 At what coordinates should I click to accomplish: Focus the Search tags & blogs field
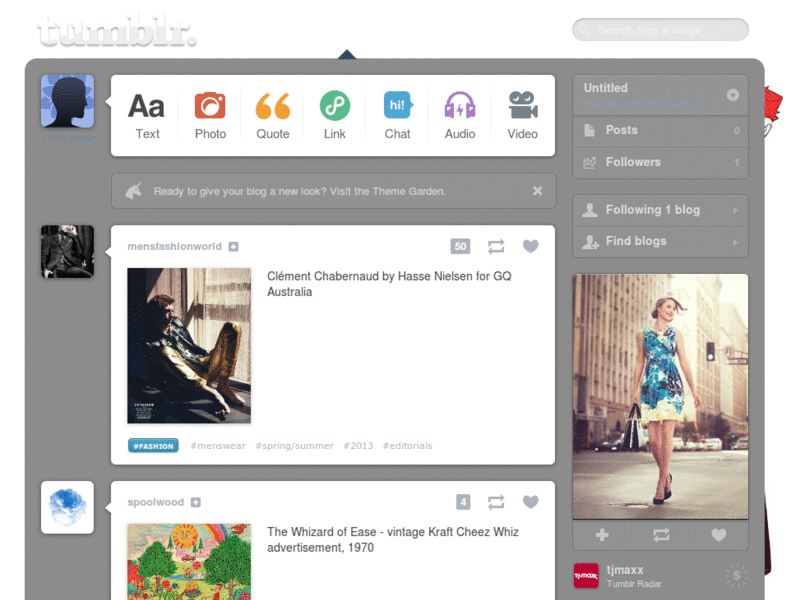pyautogui.click(x=660, y=30)
